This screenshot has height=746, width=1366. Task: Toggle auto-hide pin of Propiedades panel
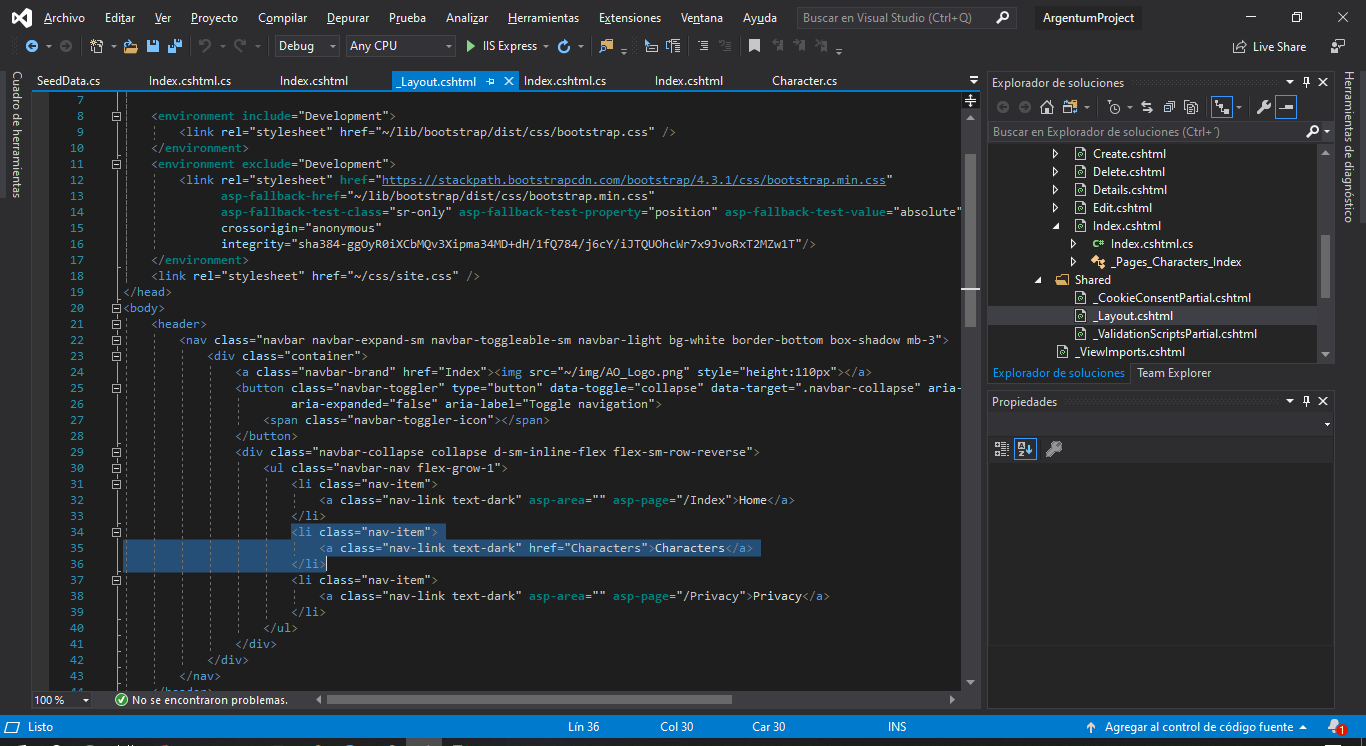1306,402
